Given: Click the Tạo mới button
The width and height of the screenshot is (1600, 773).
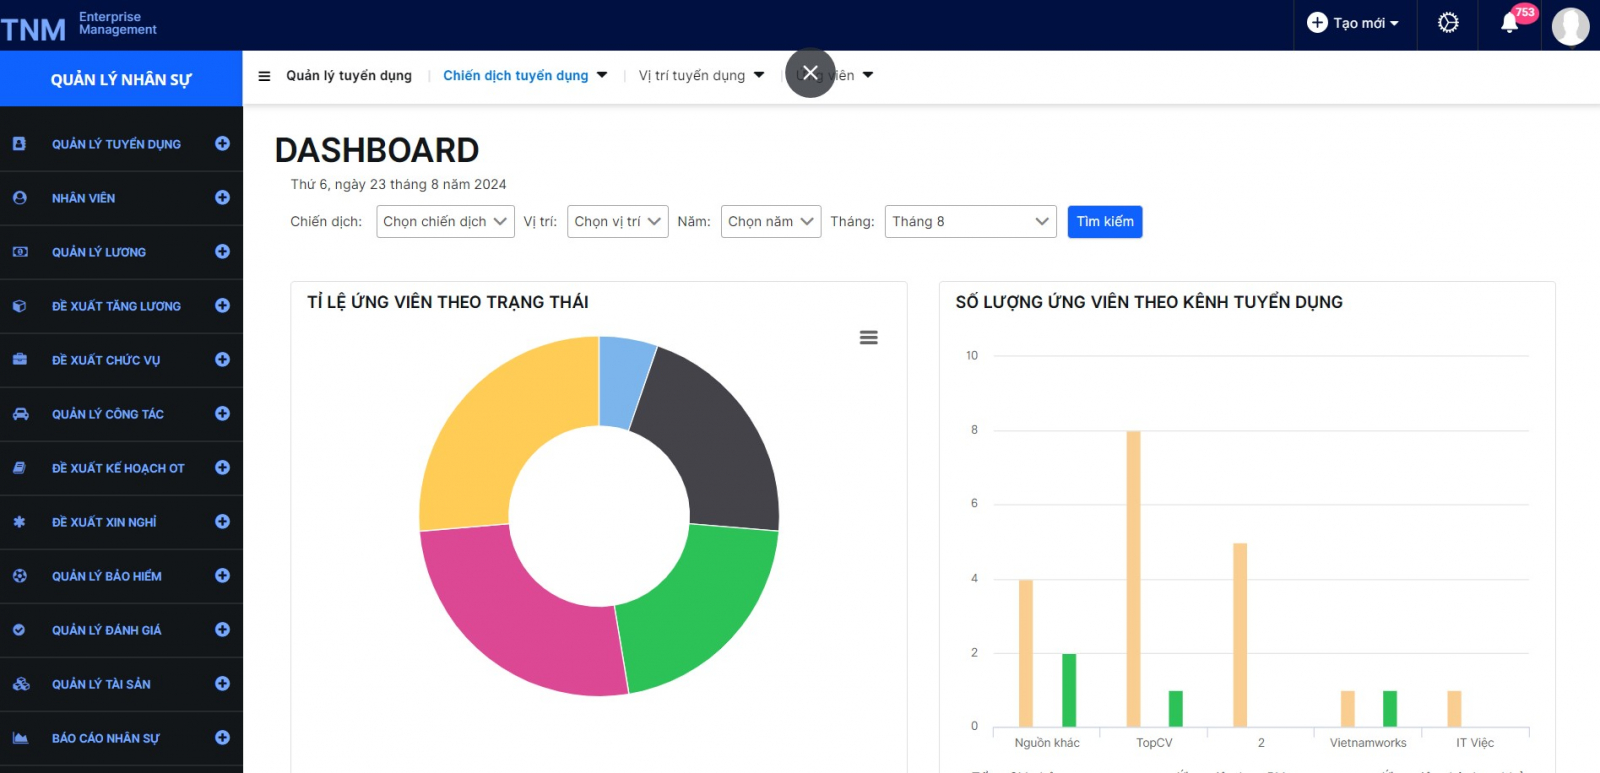Looking at the screenshot, I should 1353,23.
